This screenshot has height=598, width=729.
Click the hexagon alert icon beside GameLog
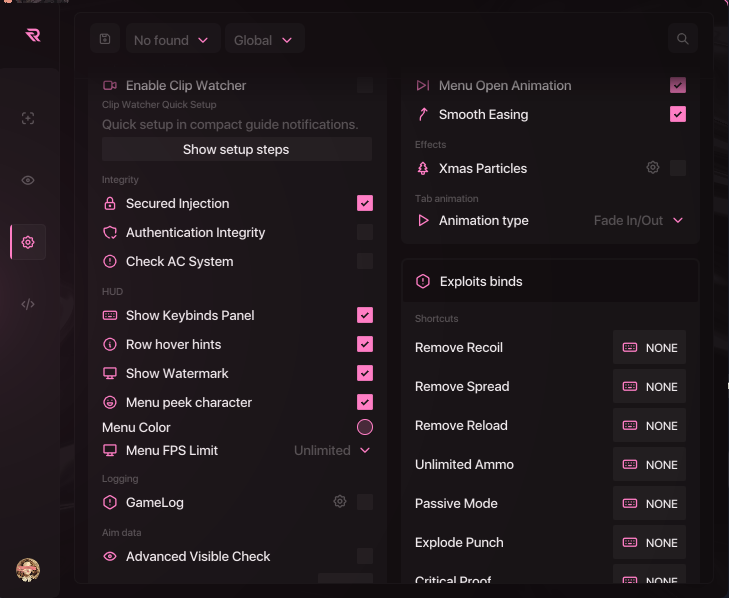click(x=110, y=502)
